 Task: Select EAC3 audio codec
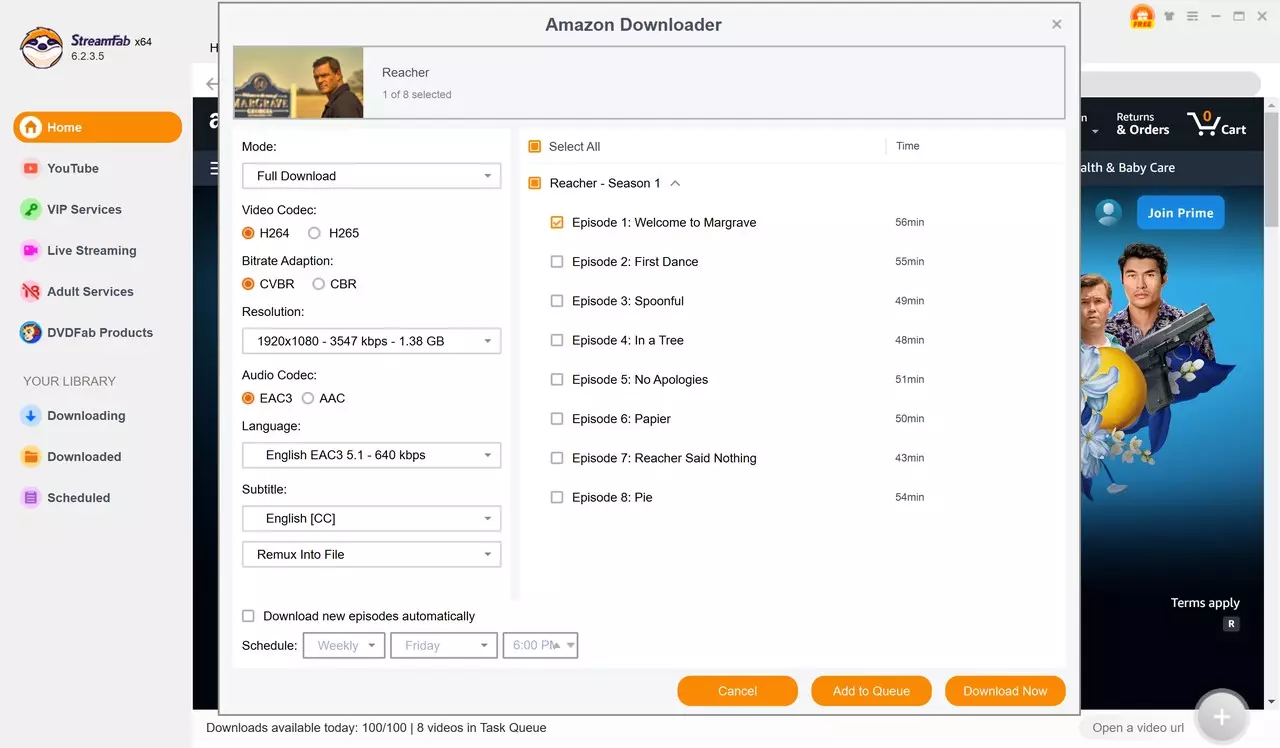248,398
